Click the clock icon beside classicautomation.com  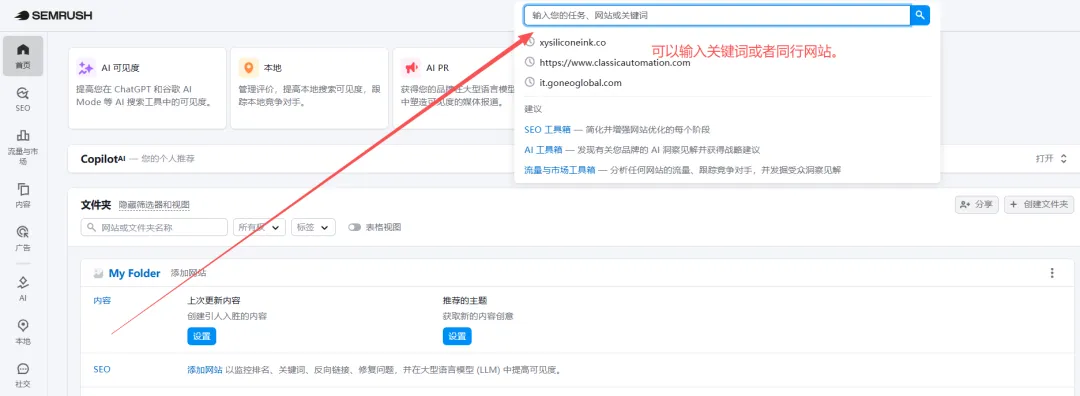530,62
